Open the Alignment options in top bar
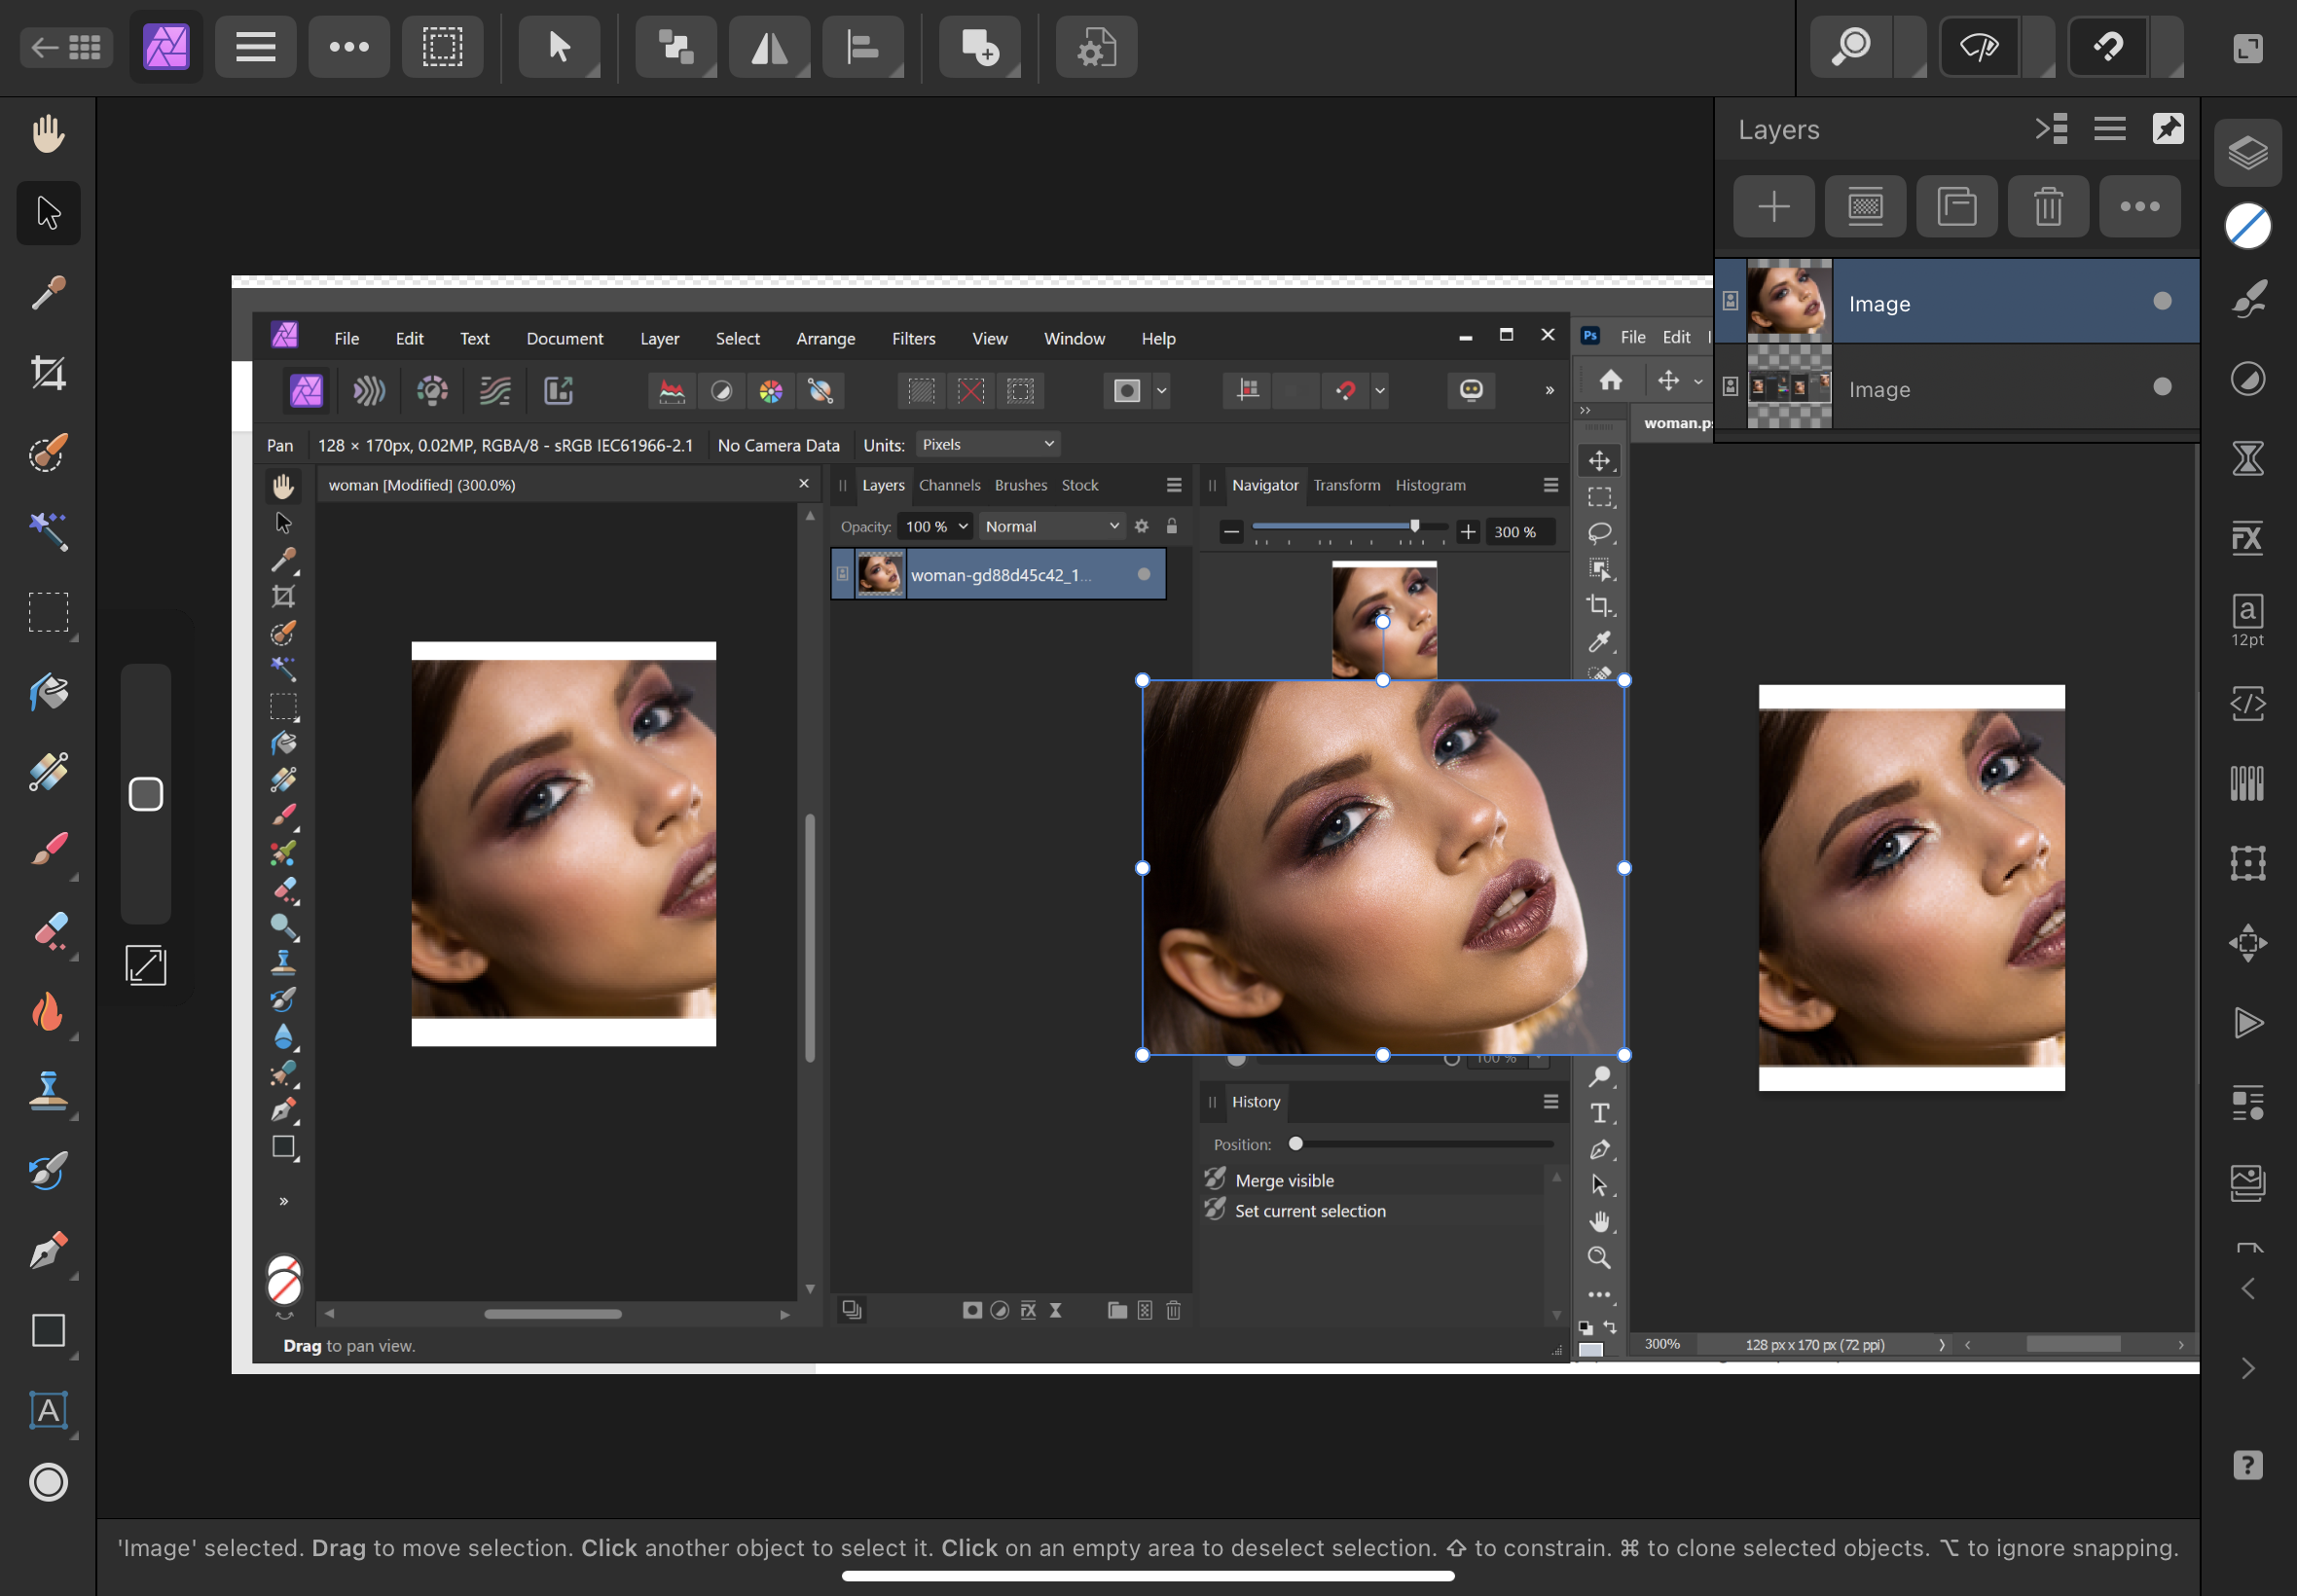2297x1596 pixels. [862, 47]
